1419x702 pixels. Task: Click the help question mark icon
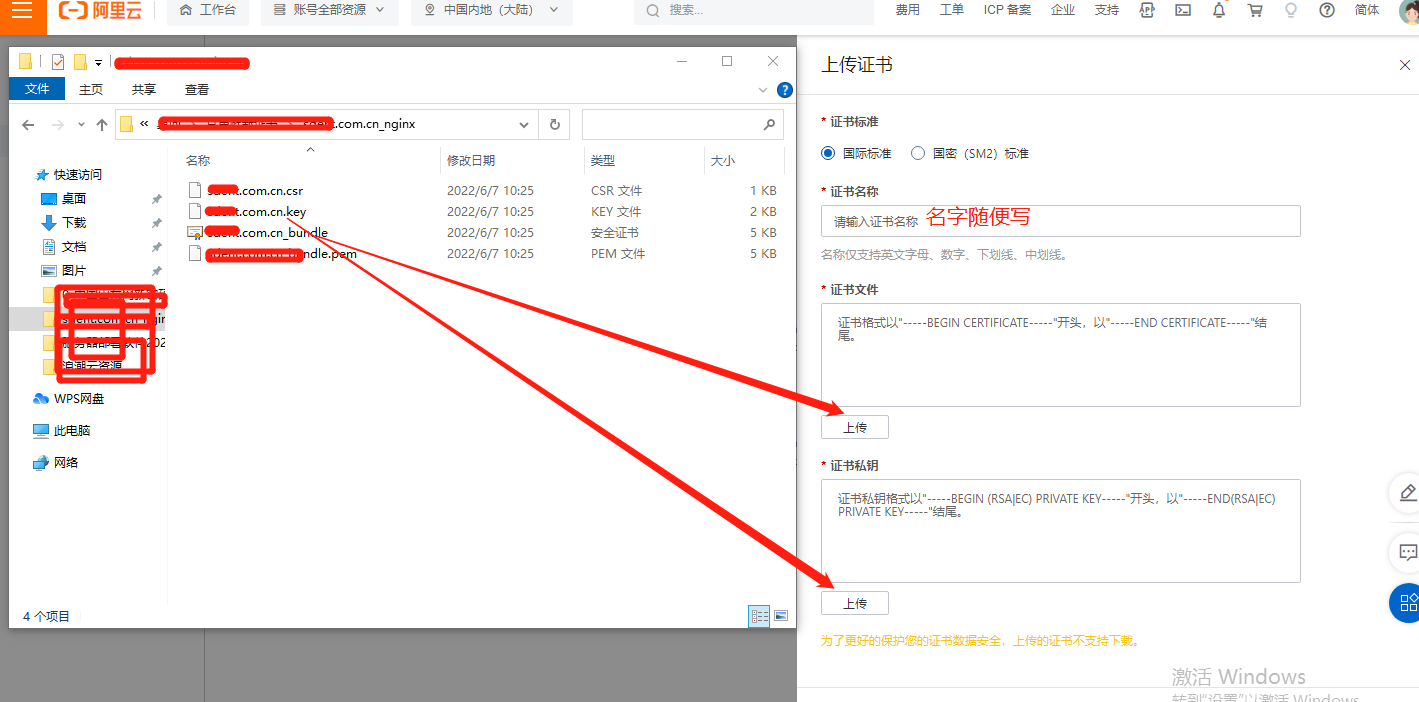(1327, 10)
